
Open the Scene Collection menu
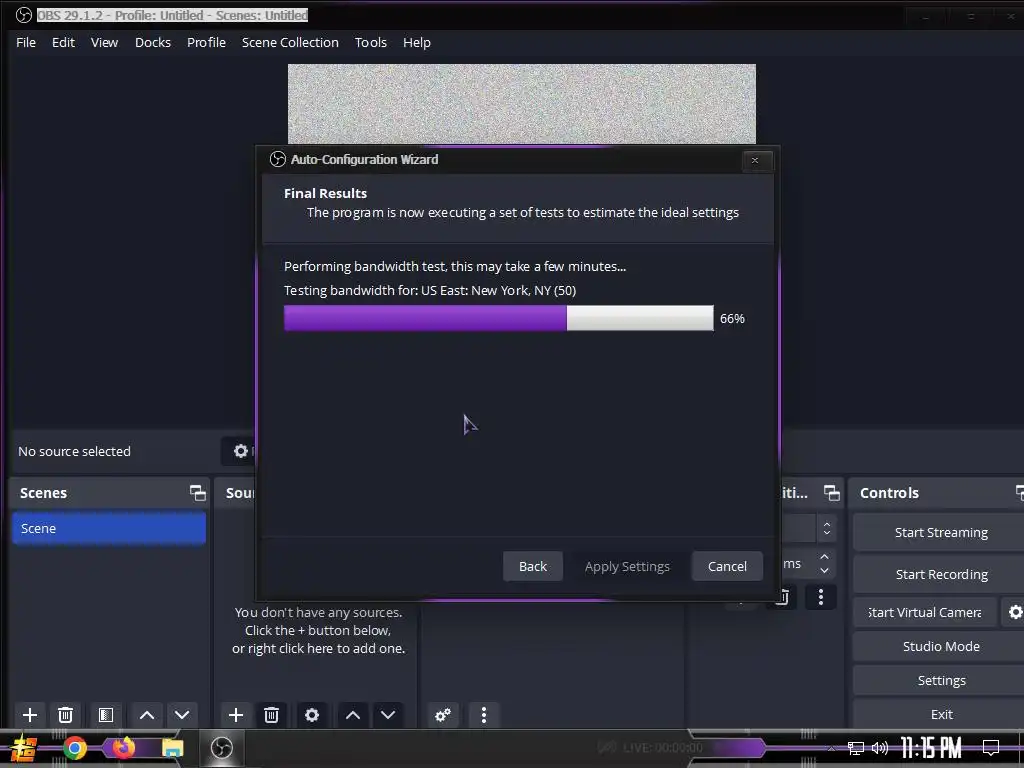click(x=290, y=42)
